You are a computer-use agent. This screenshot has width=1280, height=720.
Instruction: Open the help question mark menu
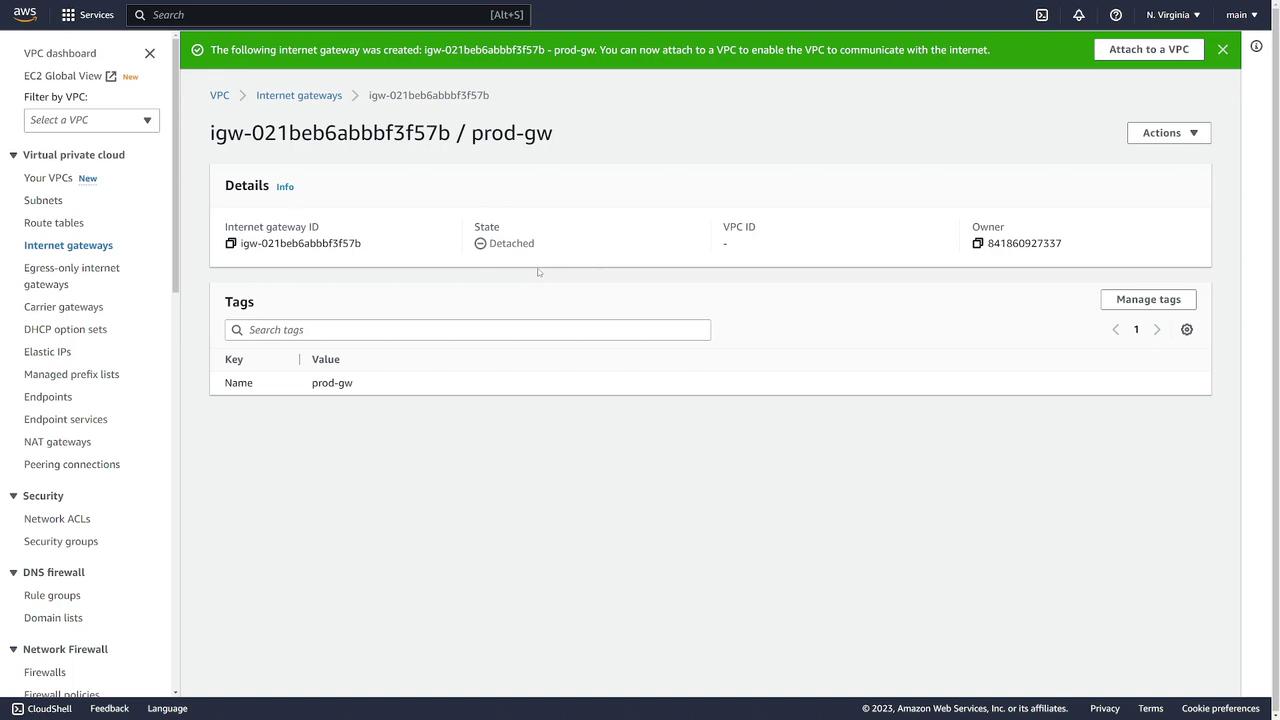pyautogui.click(x=1116, y=15)
